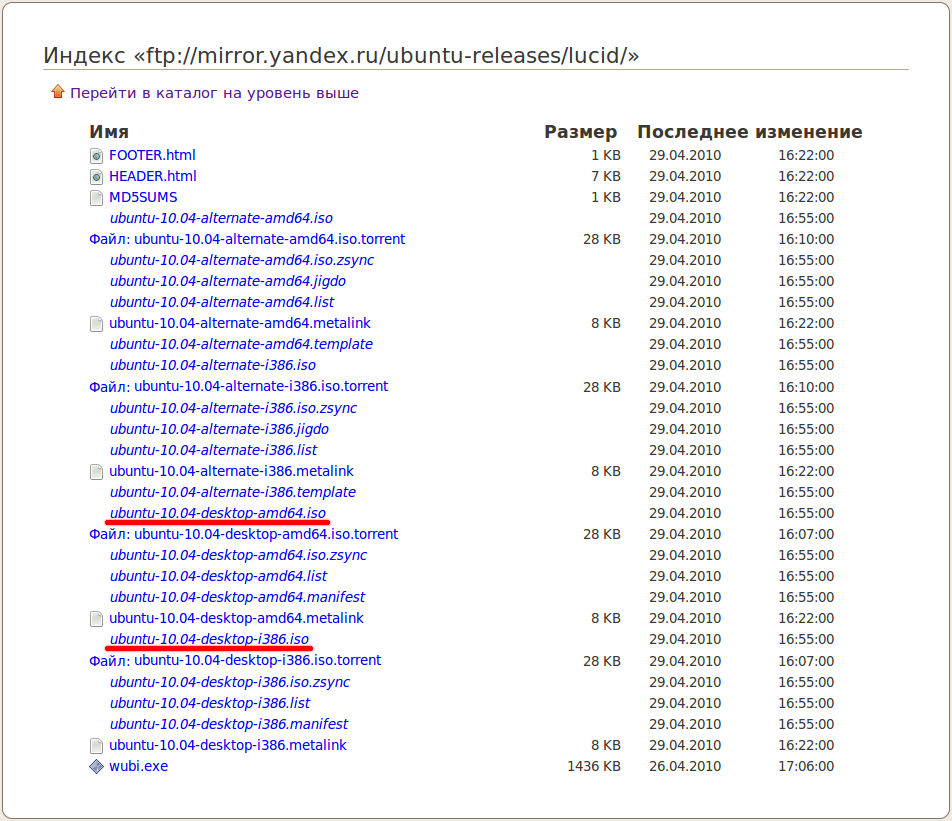The width and height of the screenshot is (952, 821).
Task: Click the wubi.exe executable icon
Action: [x=96, y=767]
